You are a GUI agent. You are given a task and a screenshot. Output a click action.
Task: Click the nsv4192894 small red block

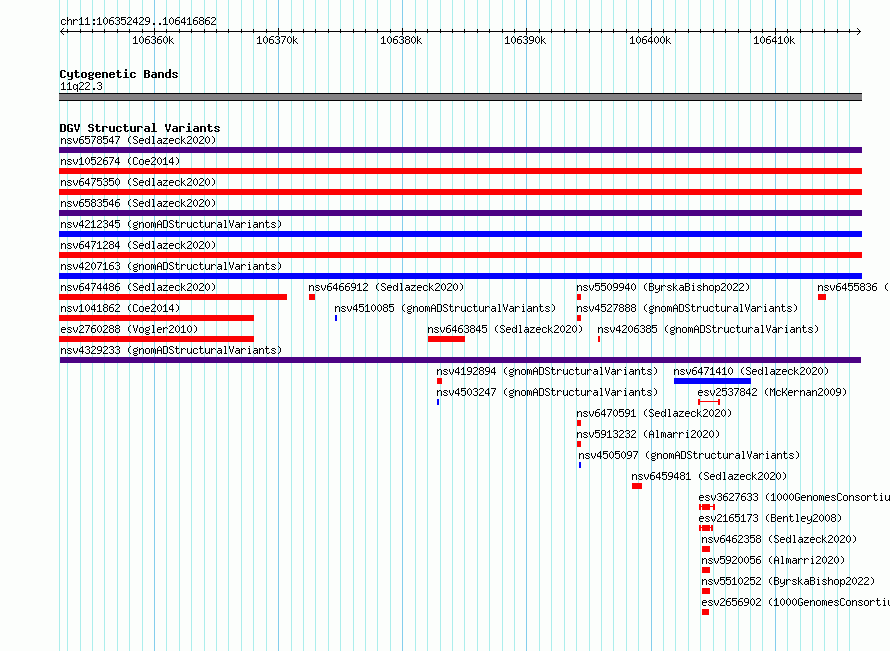tap(439, 381)
